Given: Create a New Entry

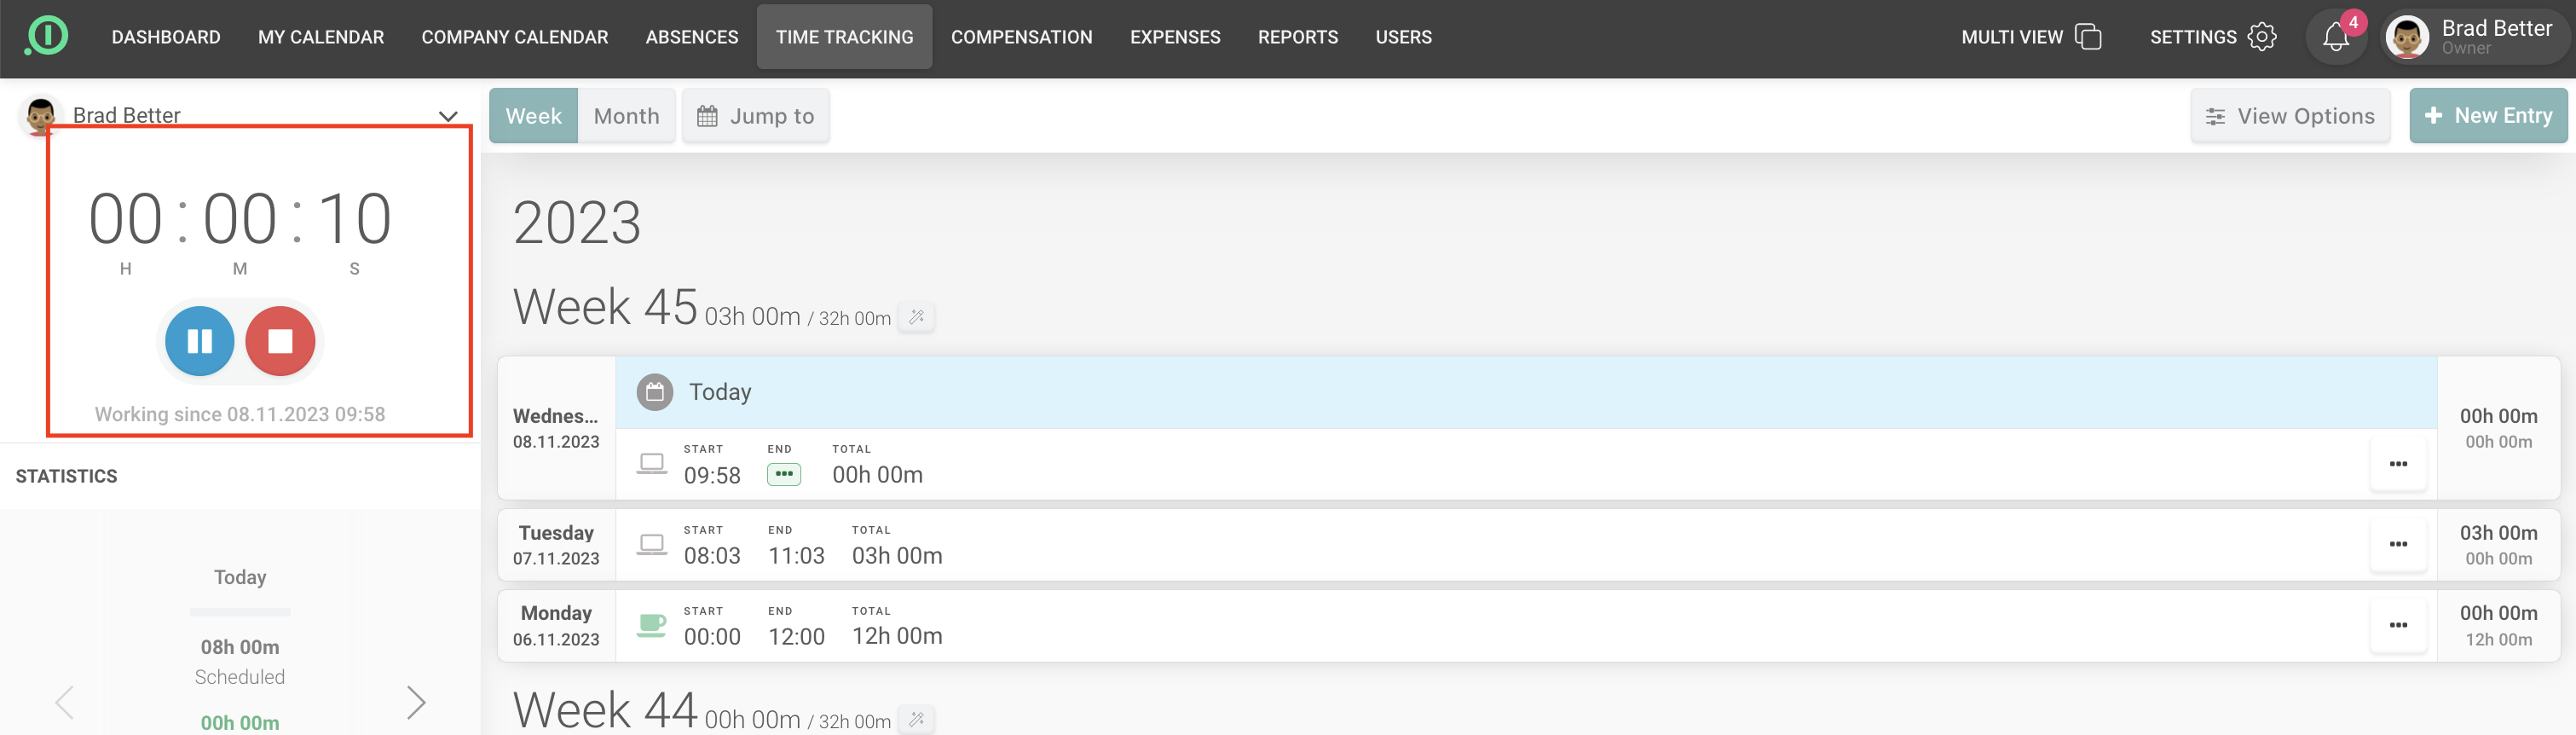Looking at the screenshot, I should (2487, 116).
